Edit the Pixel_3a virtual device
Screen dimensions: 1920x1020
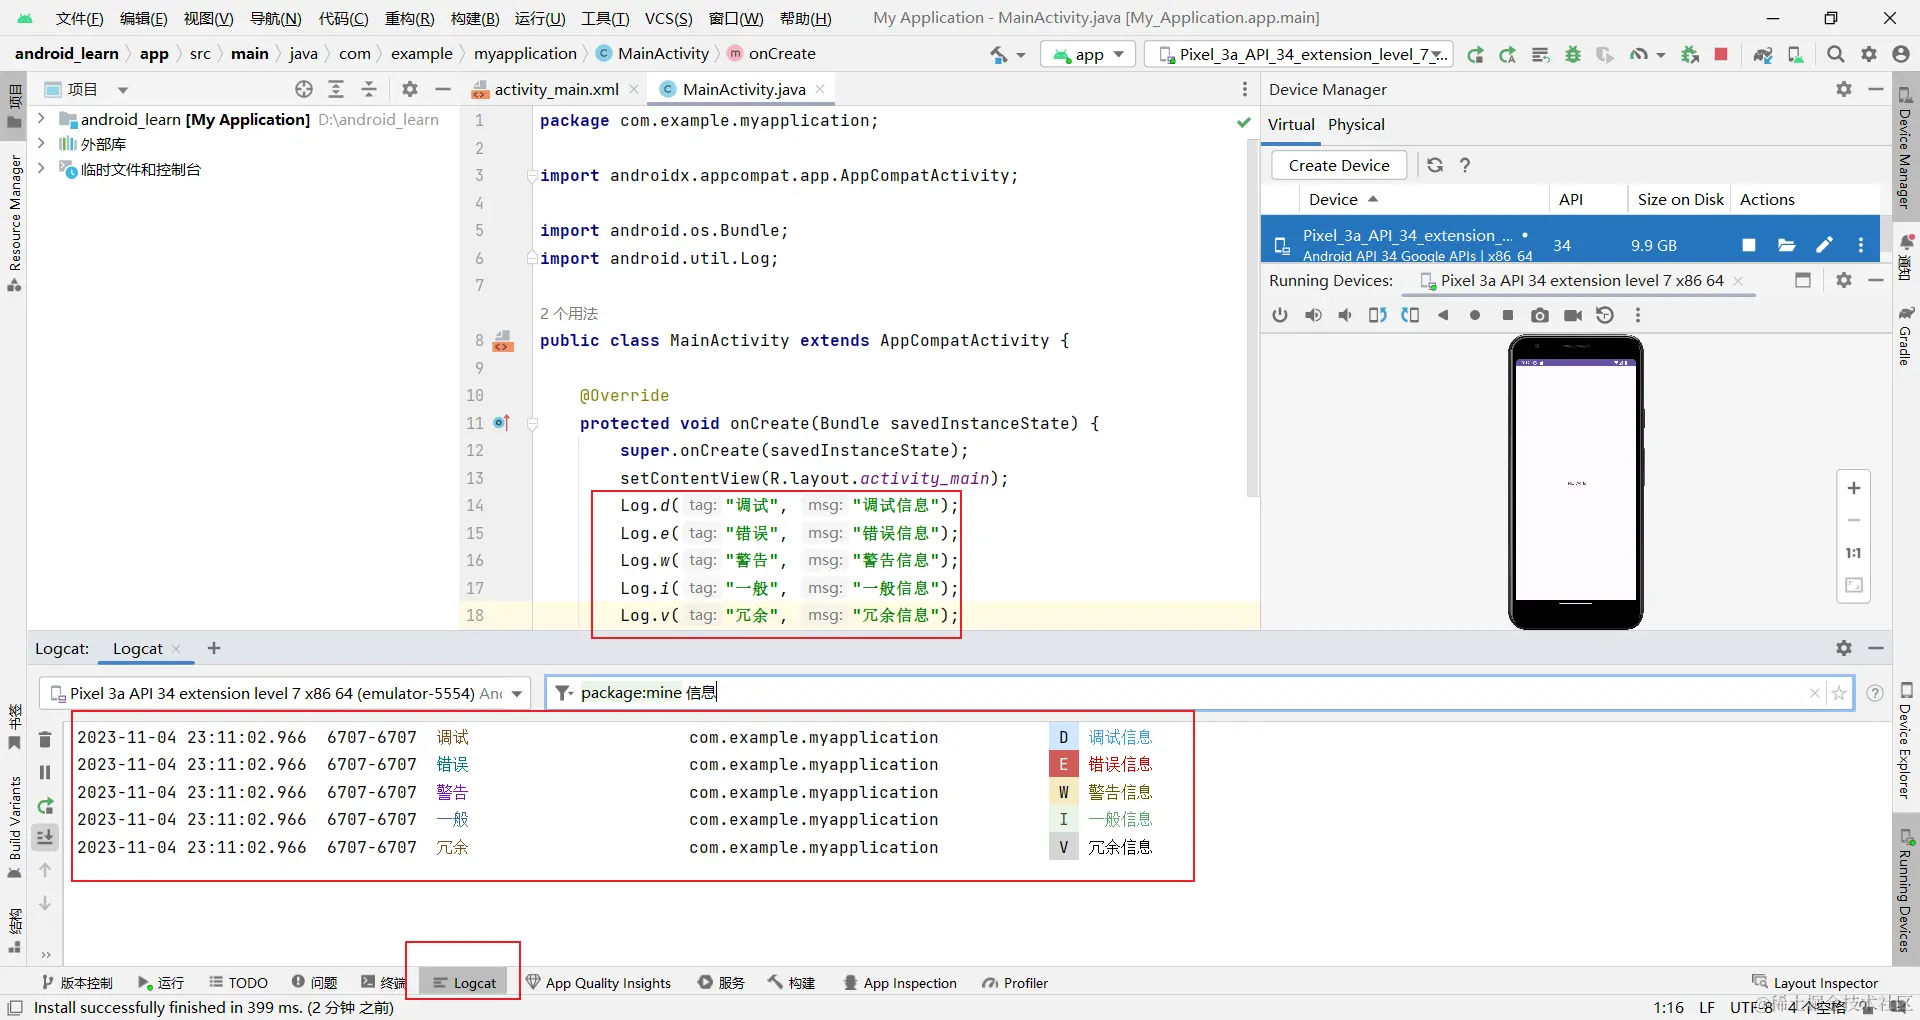coord(1824,245)
